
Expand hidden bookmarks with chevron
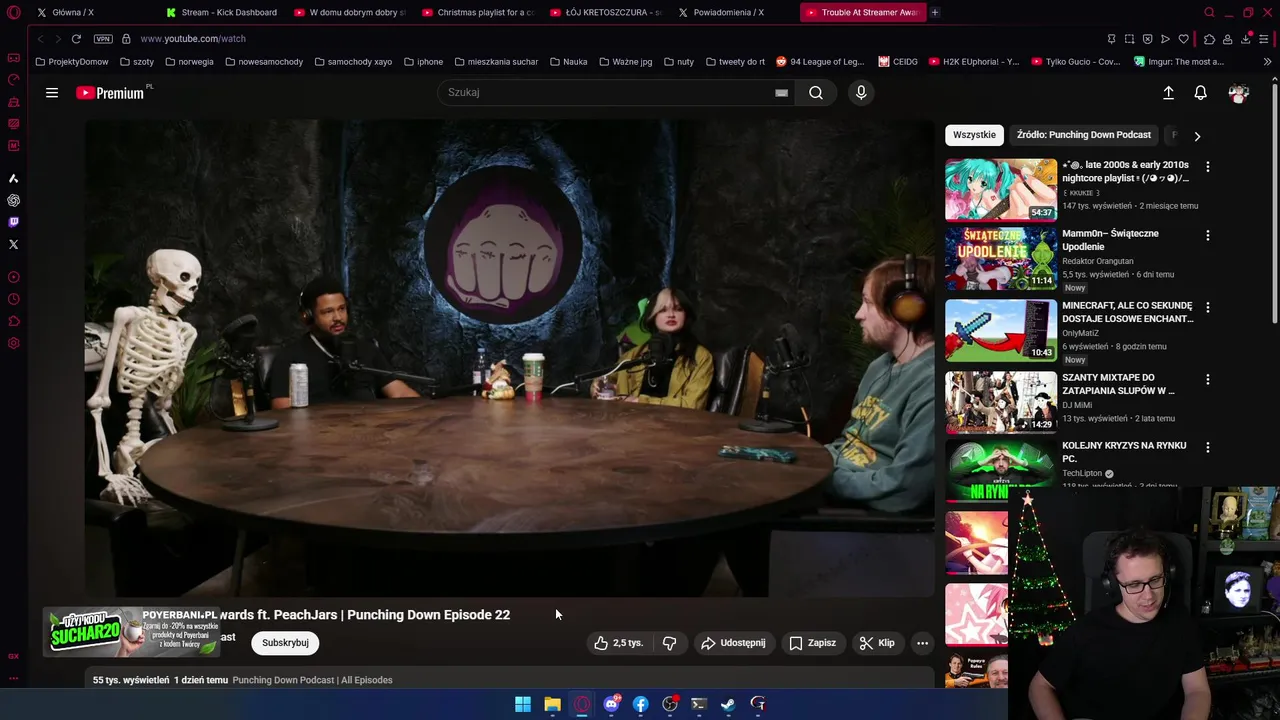pyautogui.click(x=1267, y=62)
